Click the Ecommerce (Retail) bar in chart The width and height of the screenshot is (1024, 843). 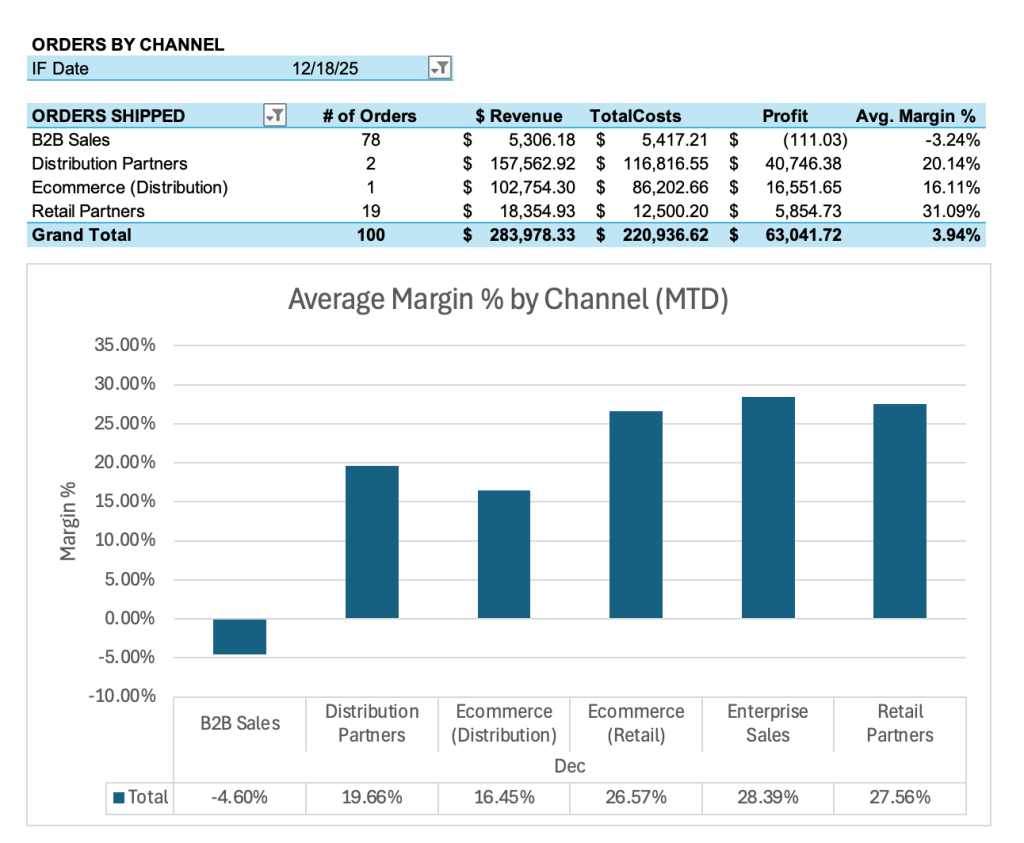pyautogui.click(x=635, y=514)
